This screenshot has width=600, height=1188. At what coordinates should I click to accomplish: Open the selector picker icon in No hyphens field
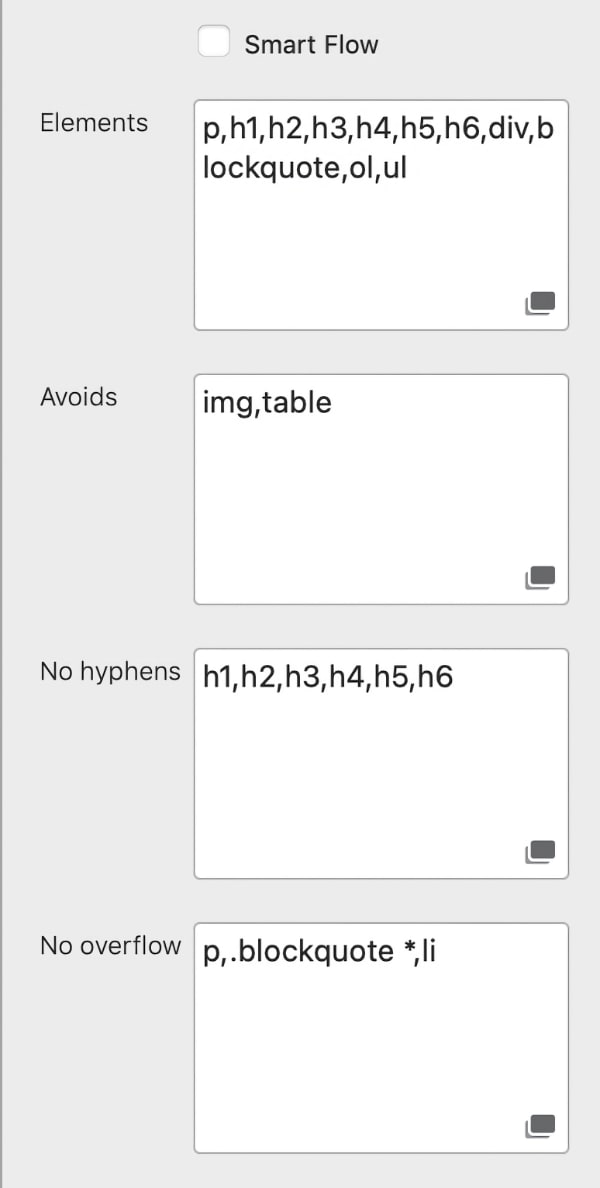point(540,851)
